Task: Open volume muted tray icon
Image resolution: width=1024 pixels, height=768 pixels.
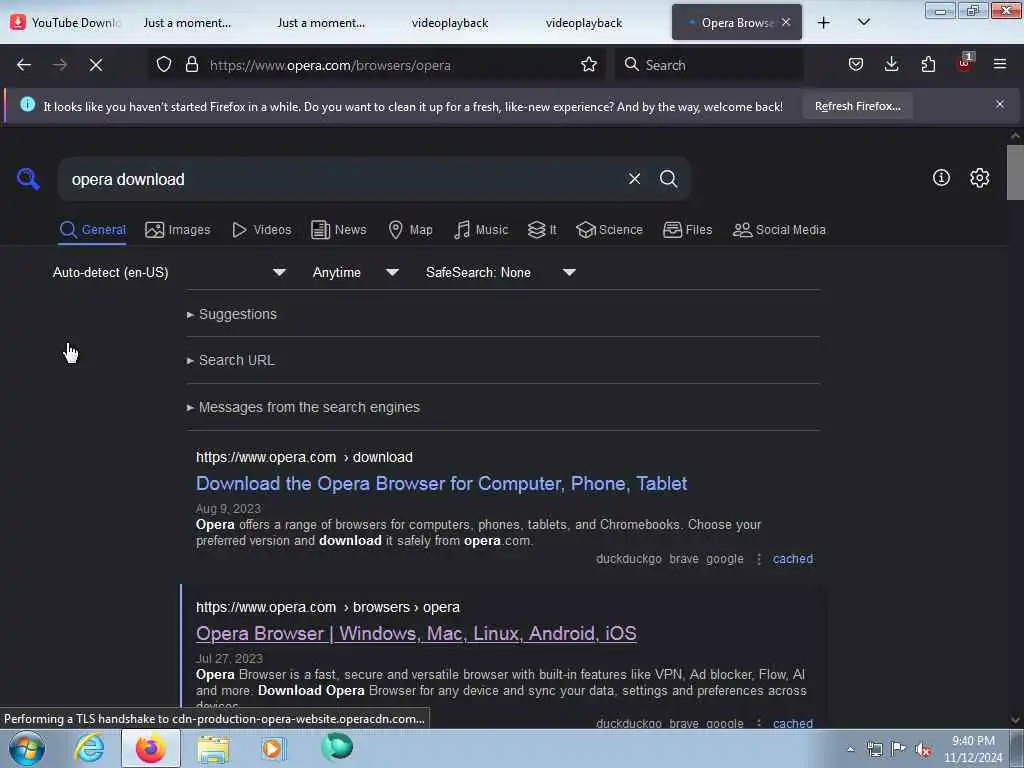Action: click(923, 749)
